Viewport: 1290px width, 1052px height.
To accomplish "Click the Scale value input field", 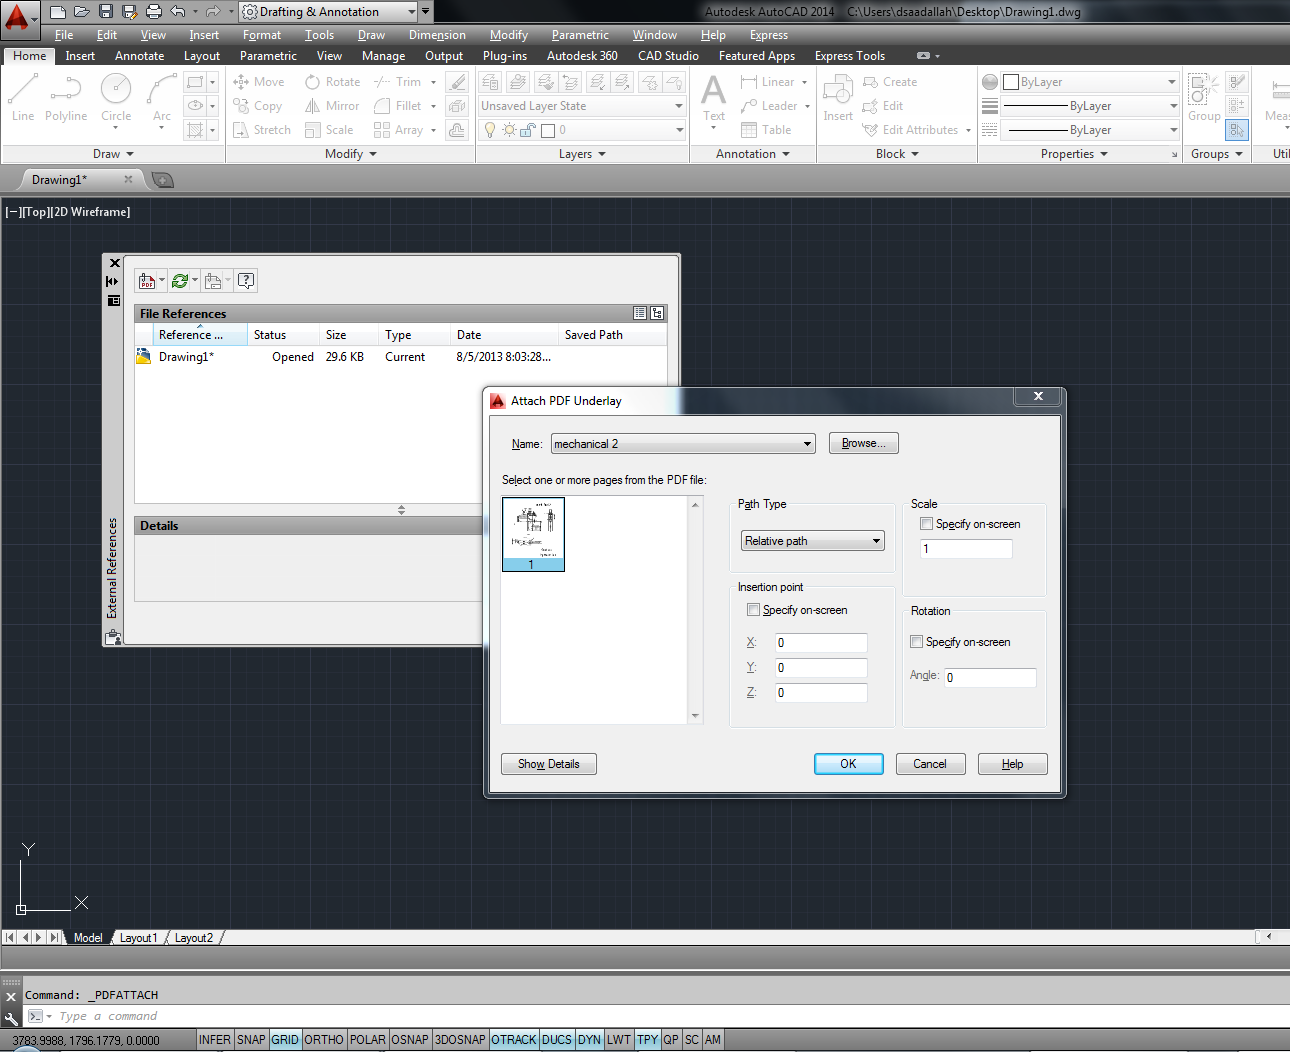I will coord(966,549).
